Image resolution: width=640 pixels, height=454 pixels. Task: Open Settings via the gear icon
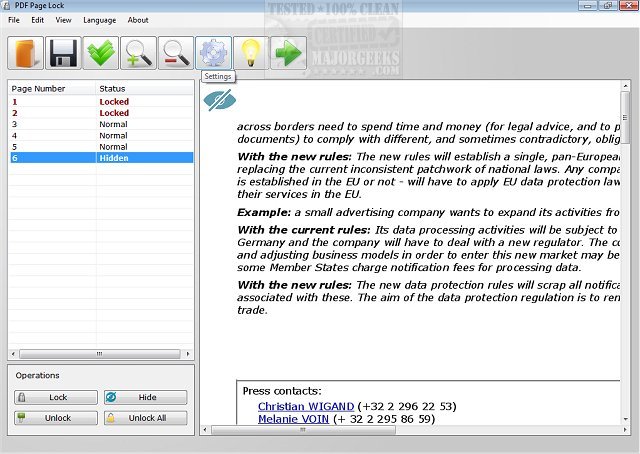click(213, 53)
